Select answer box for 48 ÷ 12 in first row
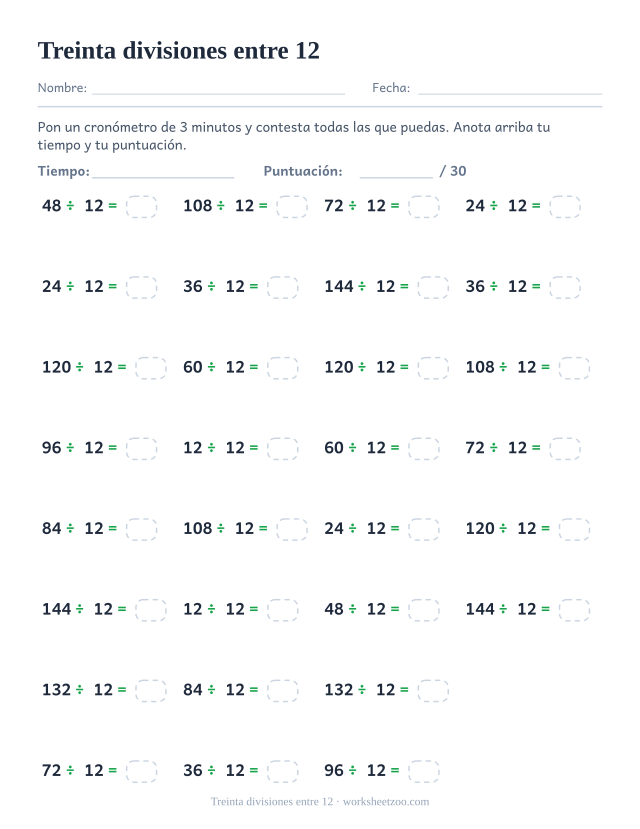 142,207
